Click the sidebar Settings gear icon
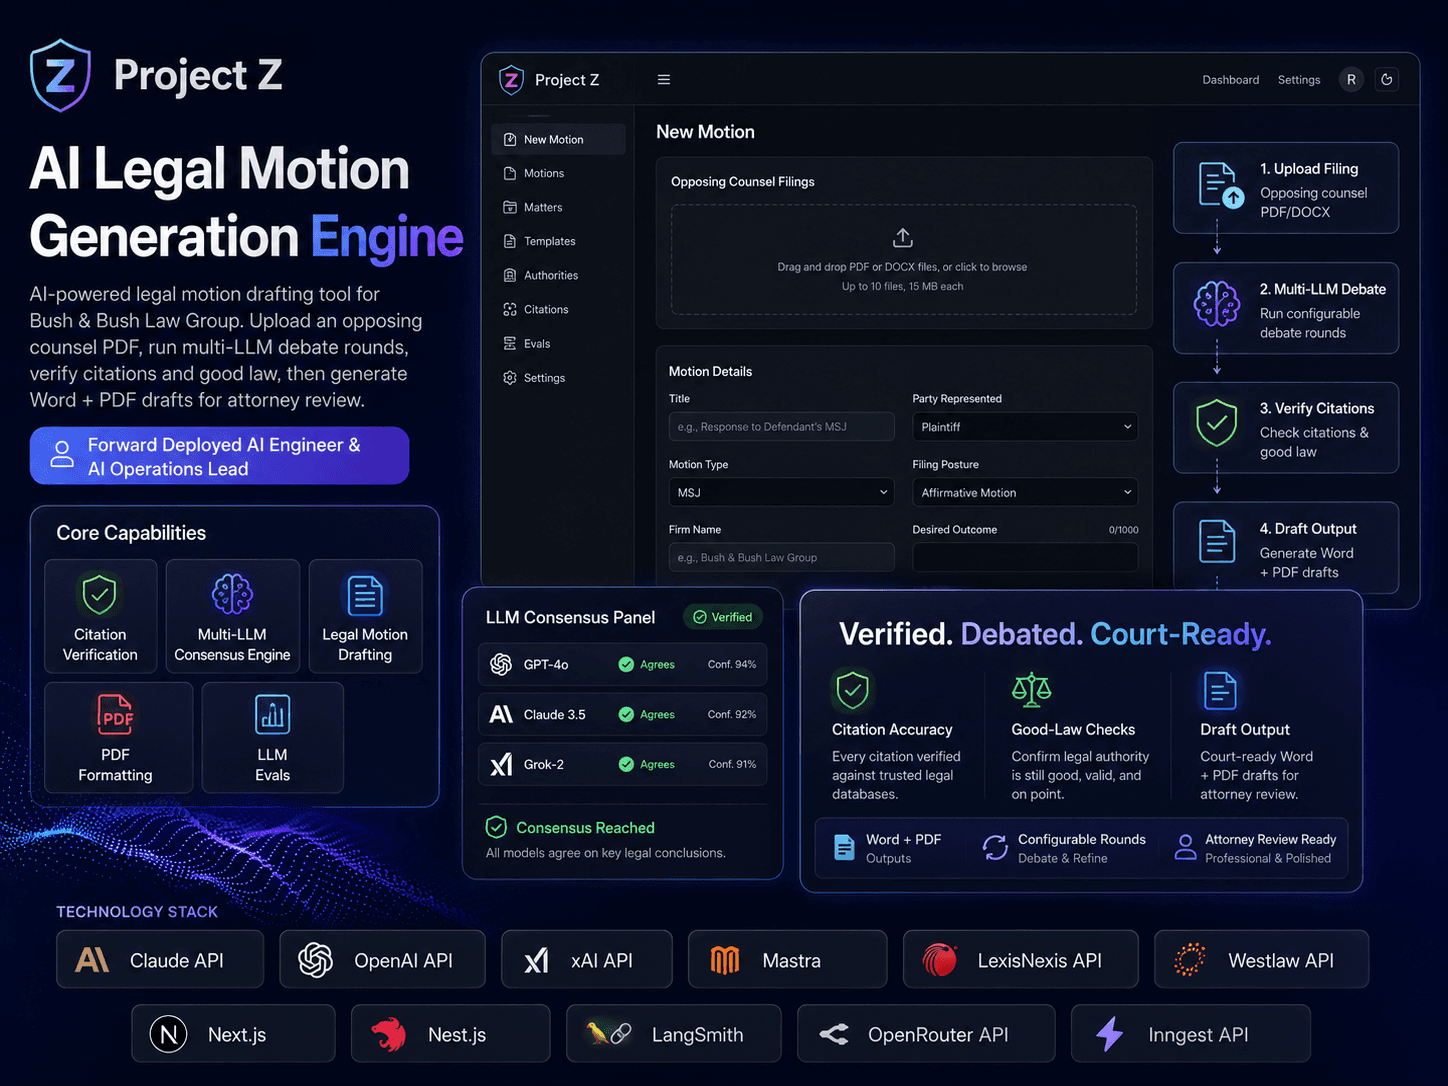 [510, 378]
